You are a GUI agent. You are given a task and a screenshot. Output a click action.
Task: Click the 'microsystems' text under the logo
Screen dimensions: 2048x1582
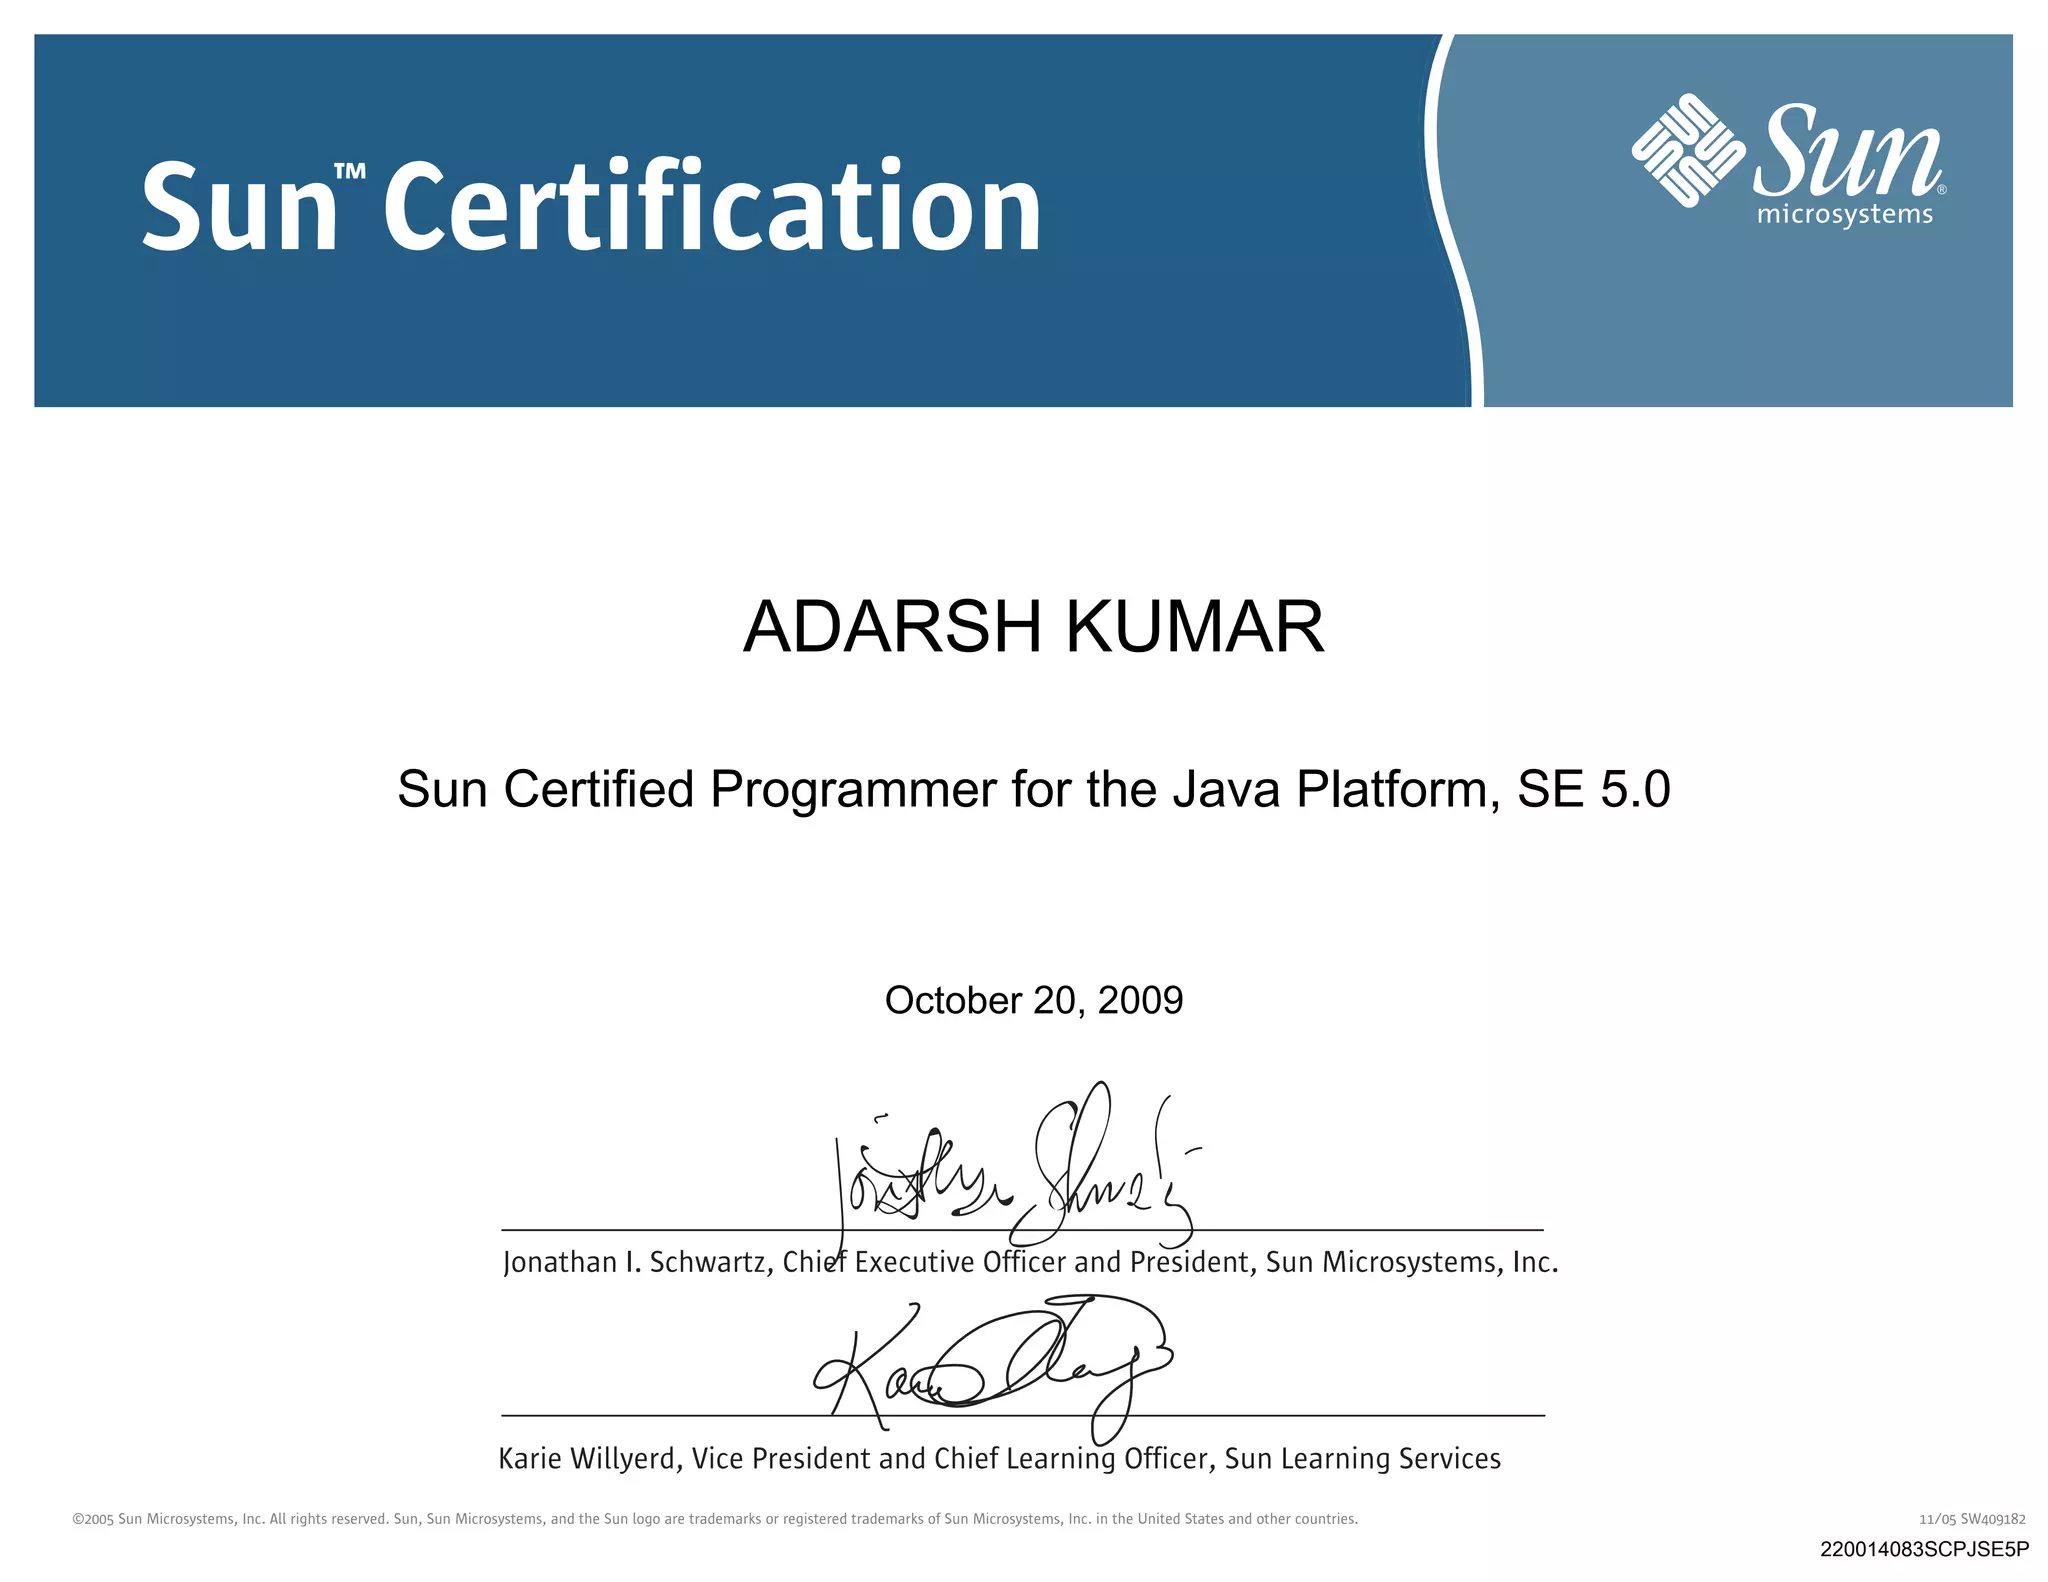point(1844,215)
